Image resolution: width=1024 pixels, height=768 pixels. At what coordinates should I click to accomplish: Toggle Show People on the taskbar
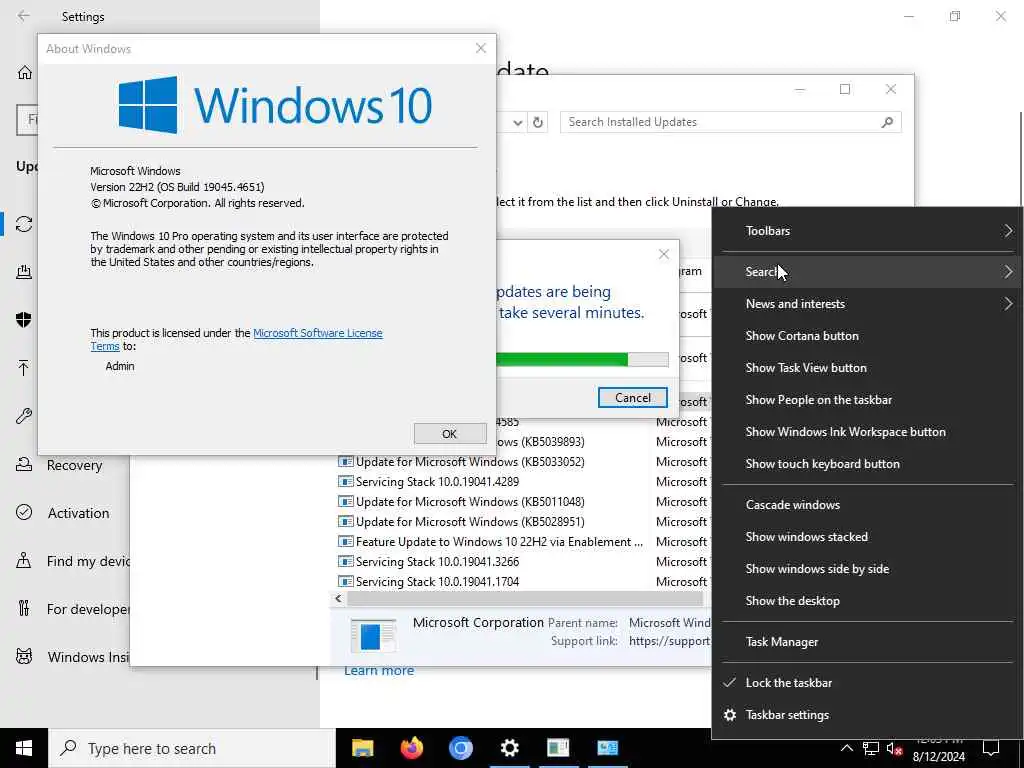(x=867, y=400)
